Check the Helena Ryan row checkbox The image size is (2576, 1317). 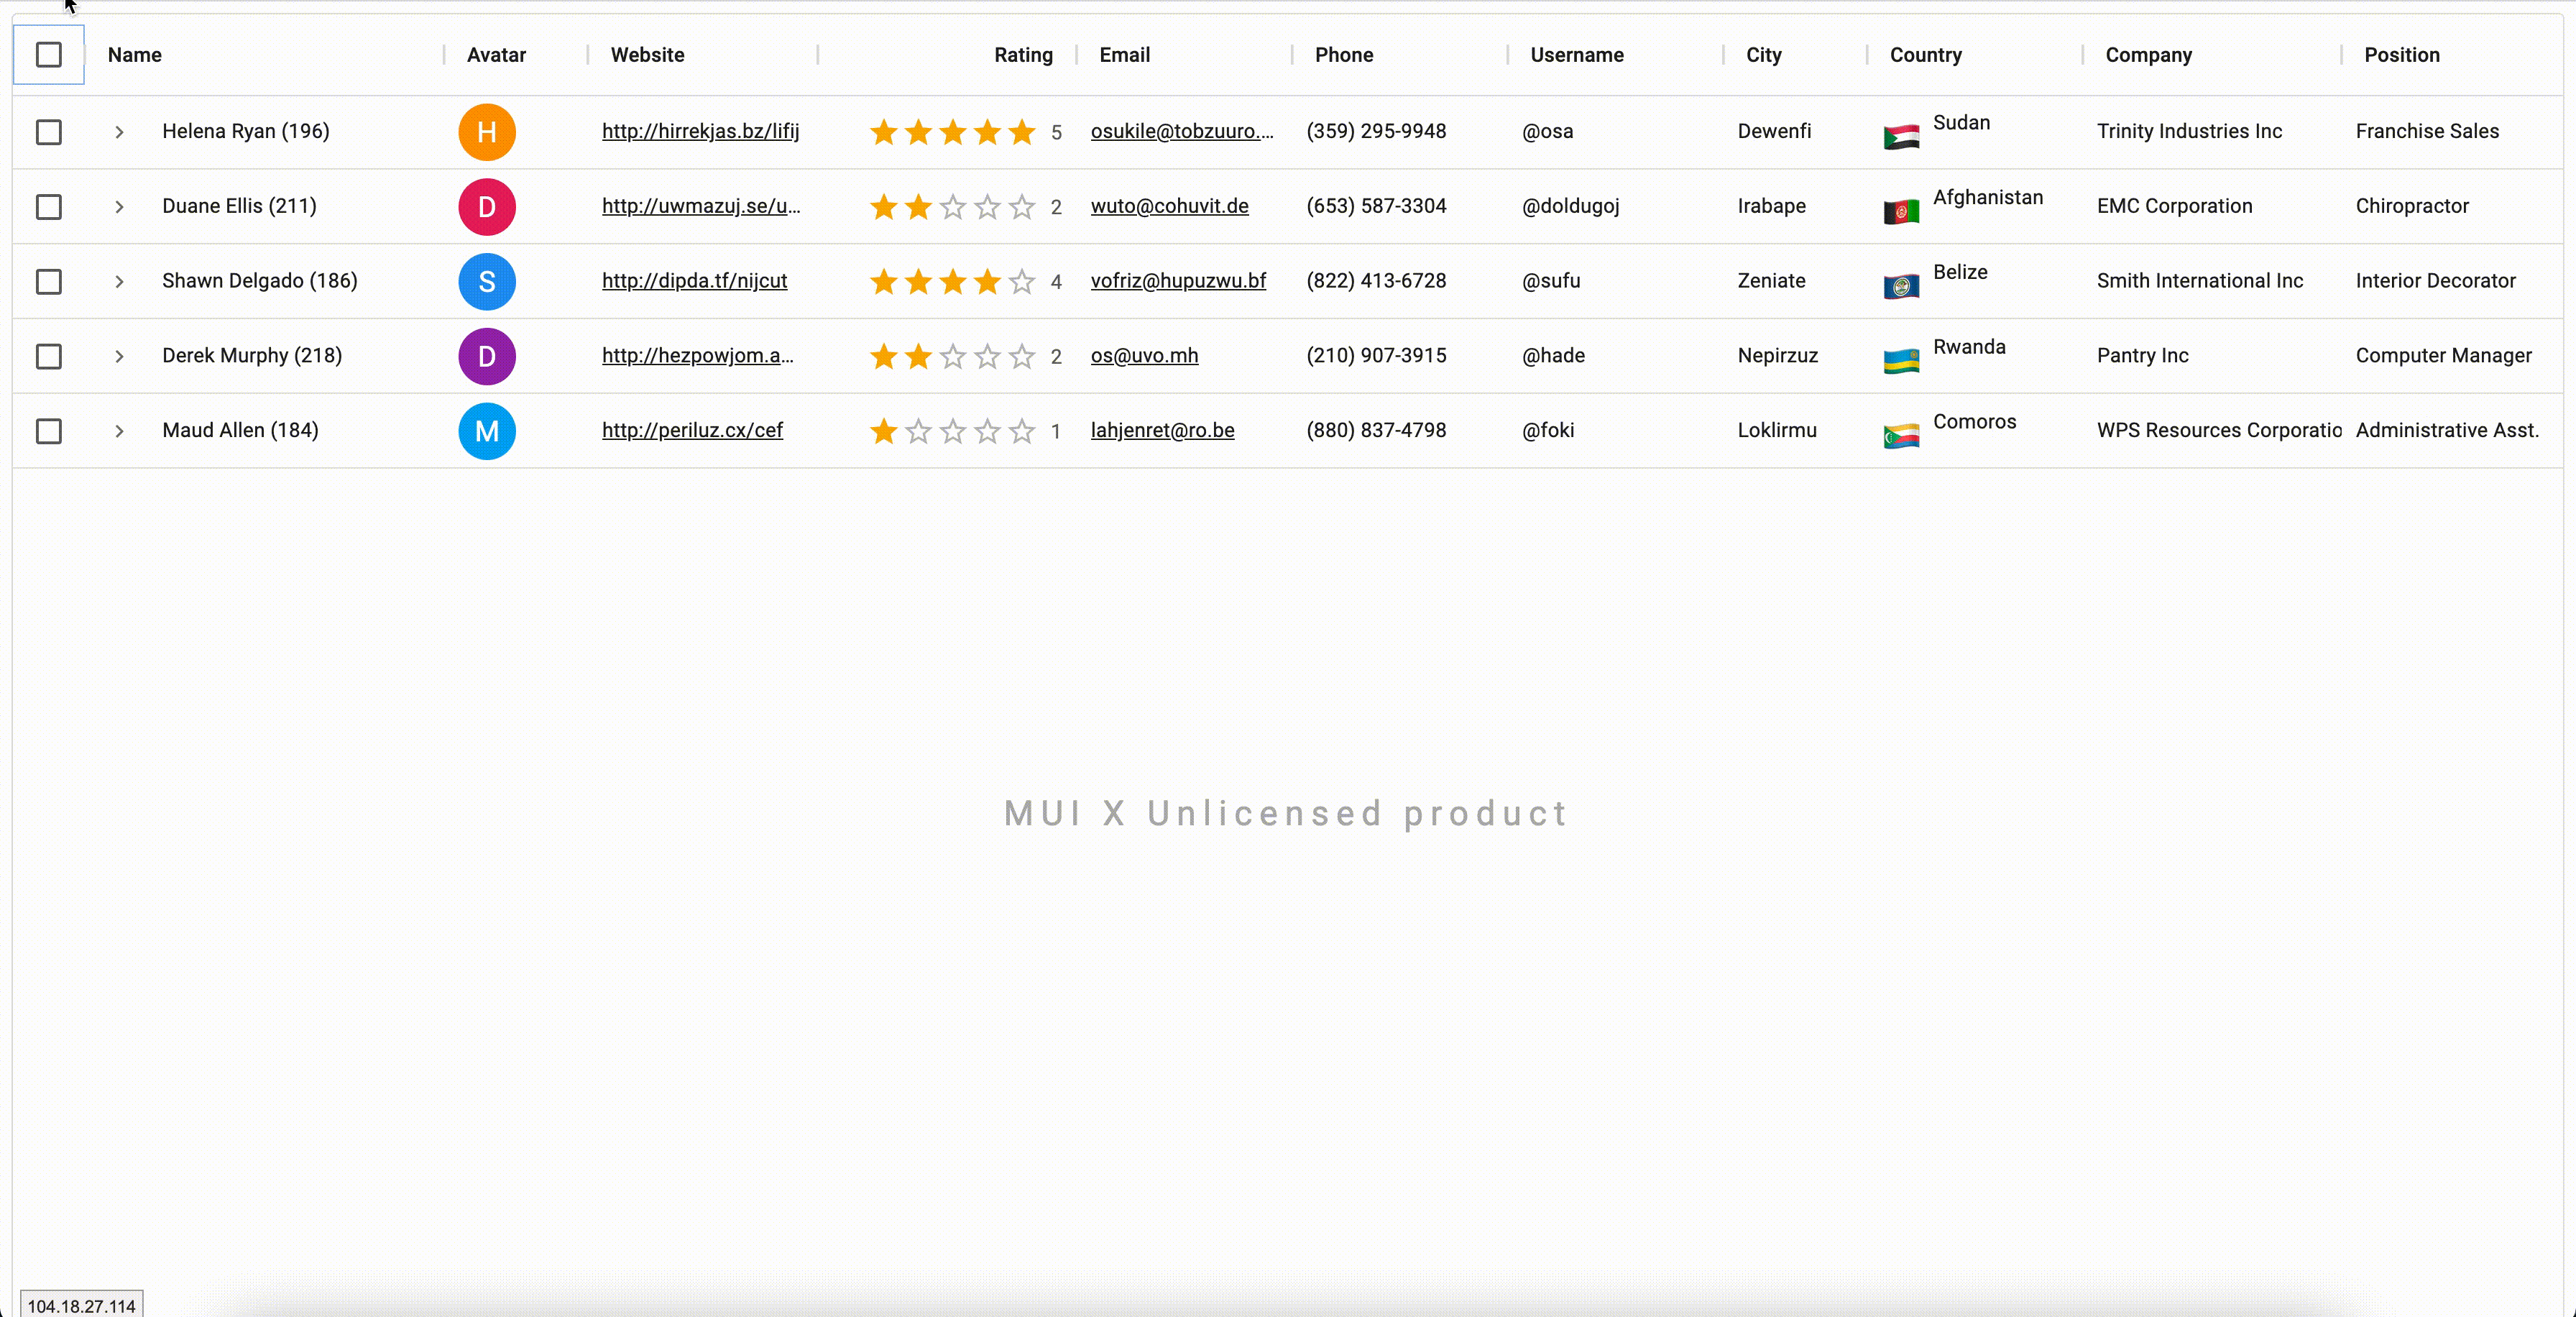pyautogui.click(x=48, y=132)
